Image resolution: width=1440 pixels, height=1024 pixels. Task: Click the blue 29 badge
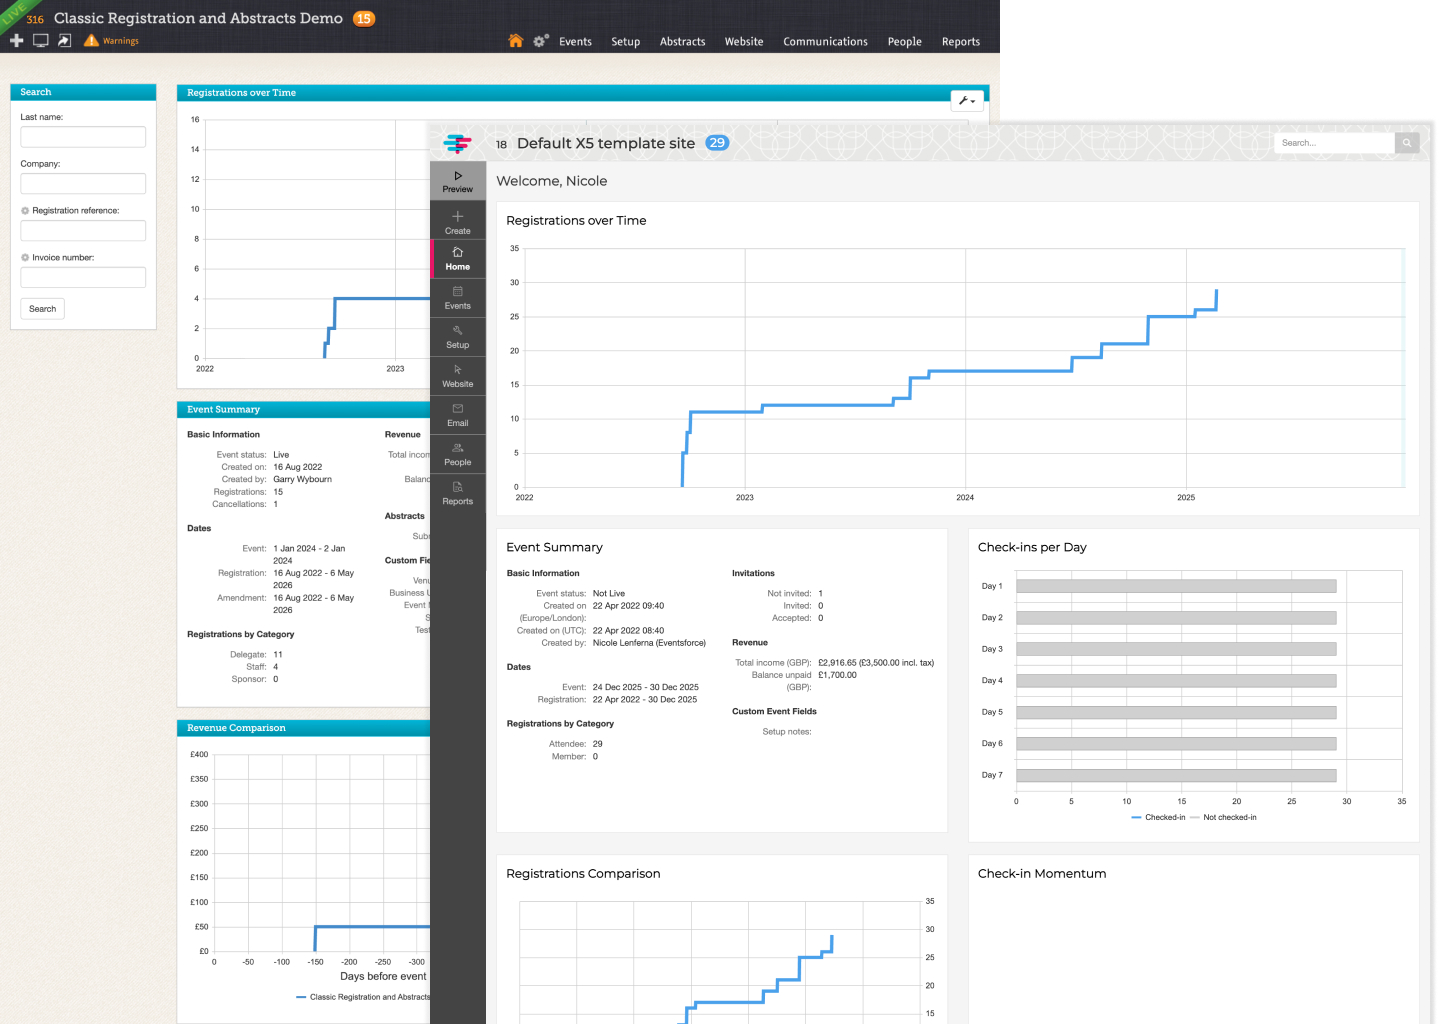(x=717, y=143)
